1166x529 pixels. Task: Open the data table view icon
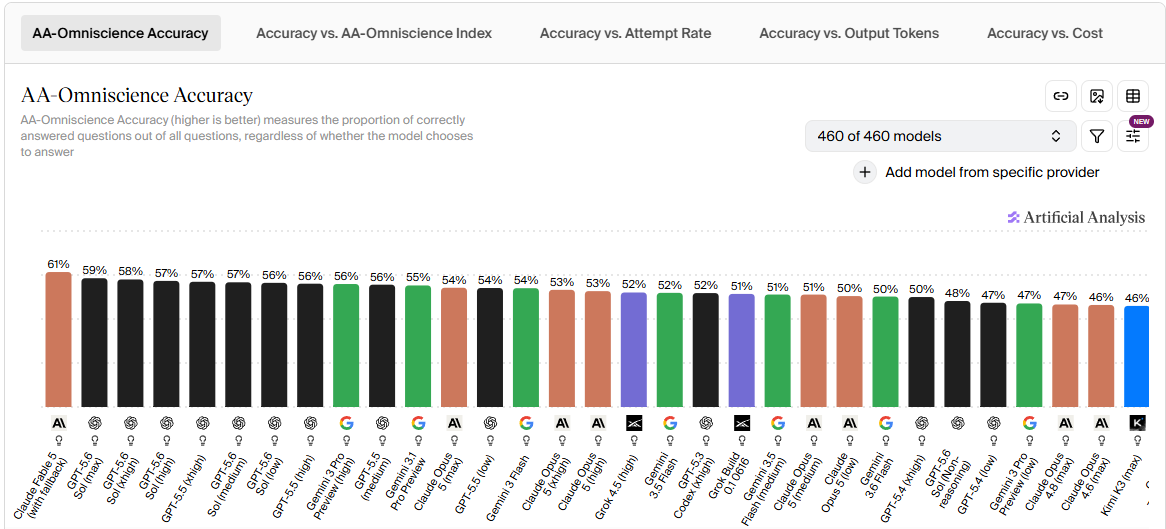[x=1133, y=96]
